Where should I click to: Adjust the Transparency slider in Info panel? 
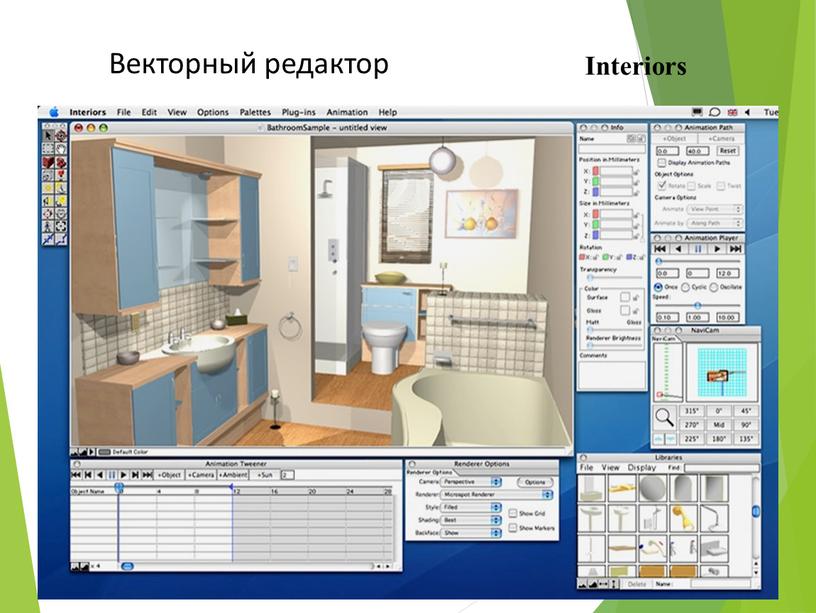coord(615,277)
